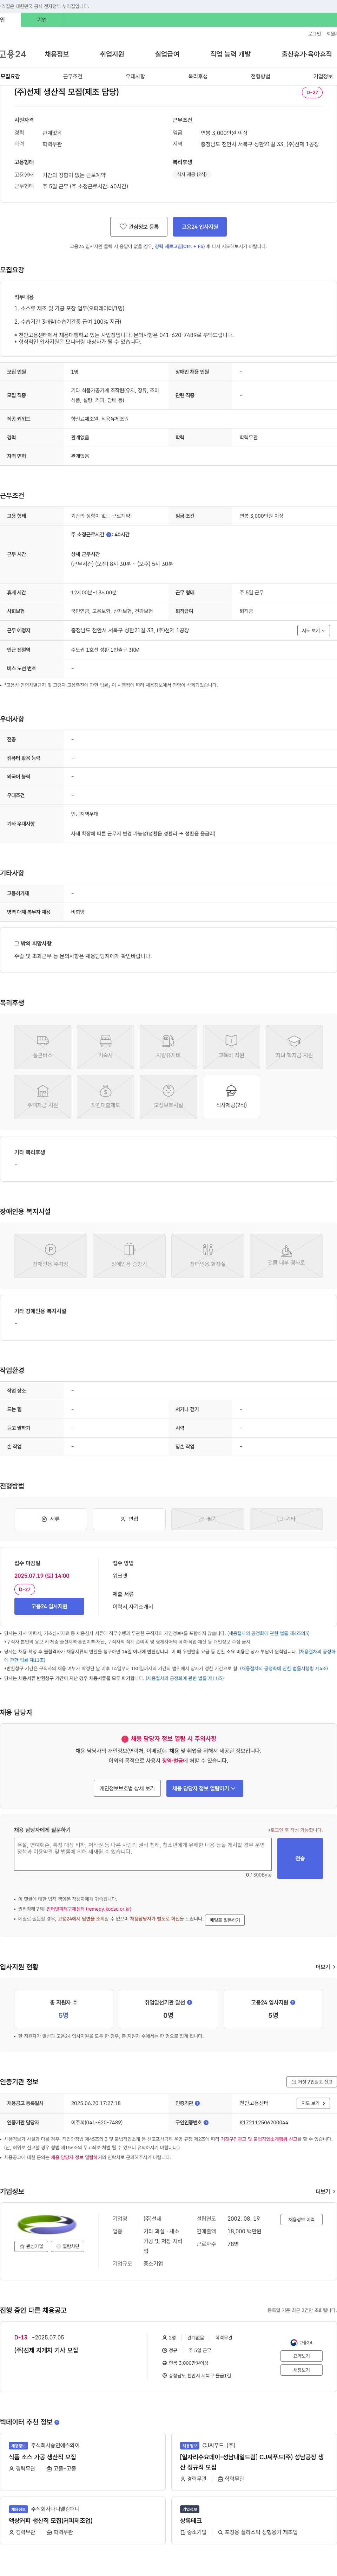Viewport: 337px width, 2576px height.
Task: Open the 채용정보 main menu
Action: tap(57, 54)
